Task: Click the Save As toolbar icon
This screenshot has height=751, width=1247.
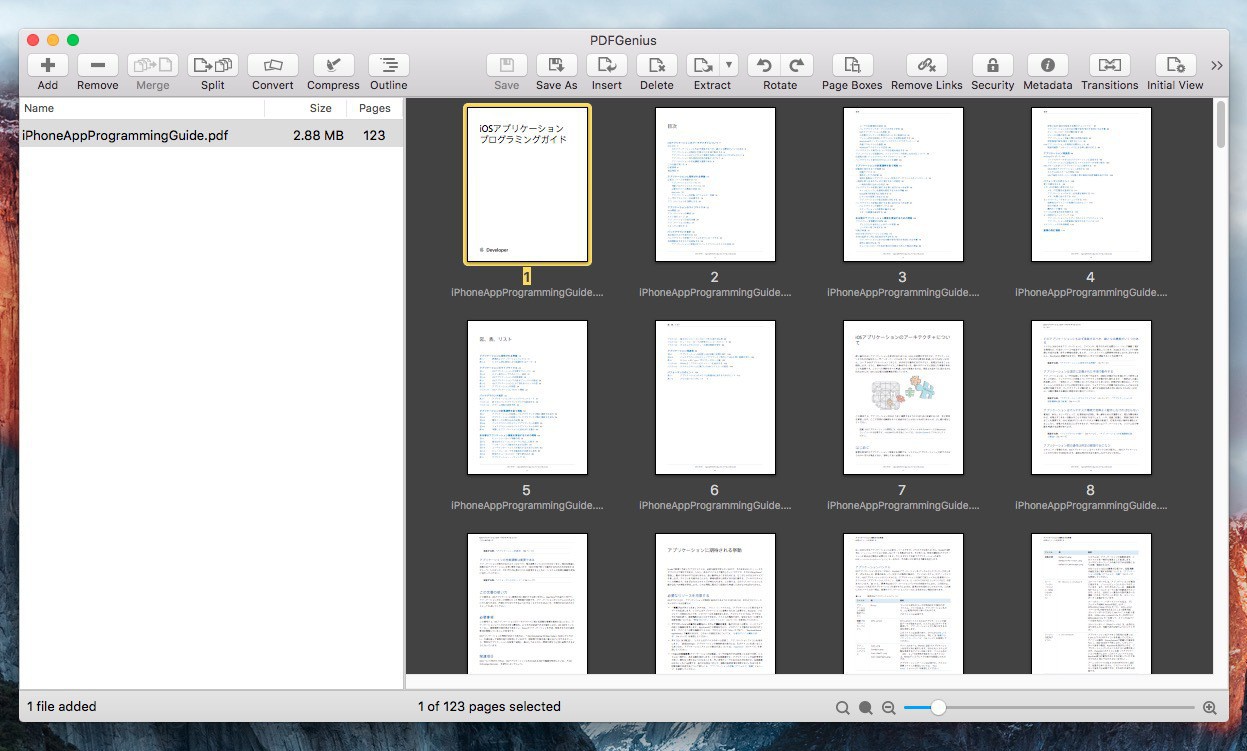Action: pos(556,65)
